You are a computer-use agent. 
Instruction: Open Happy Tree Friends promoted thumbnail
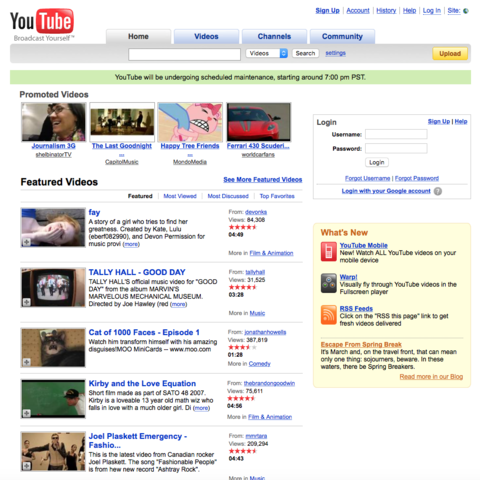[x=190, y=122]
